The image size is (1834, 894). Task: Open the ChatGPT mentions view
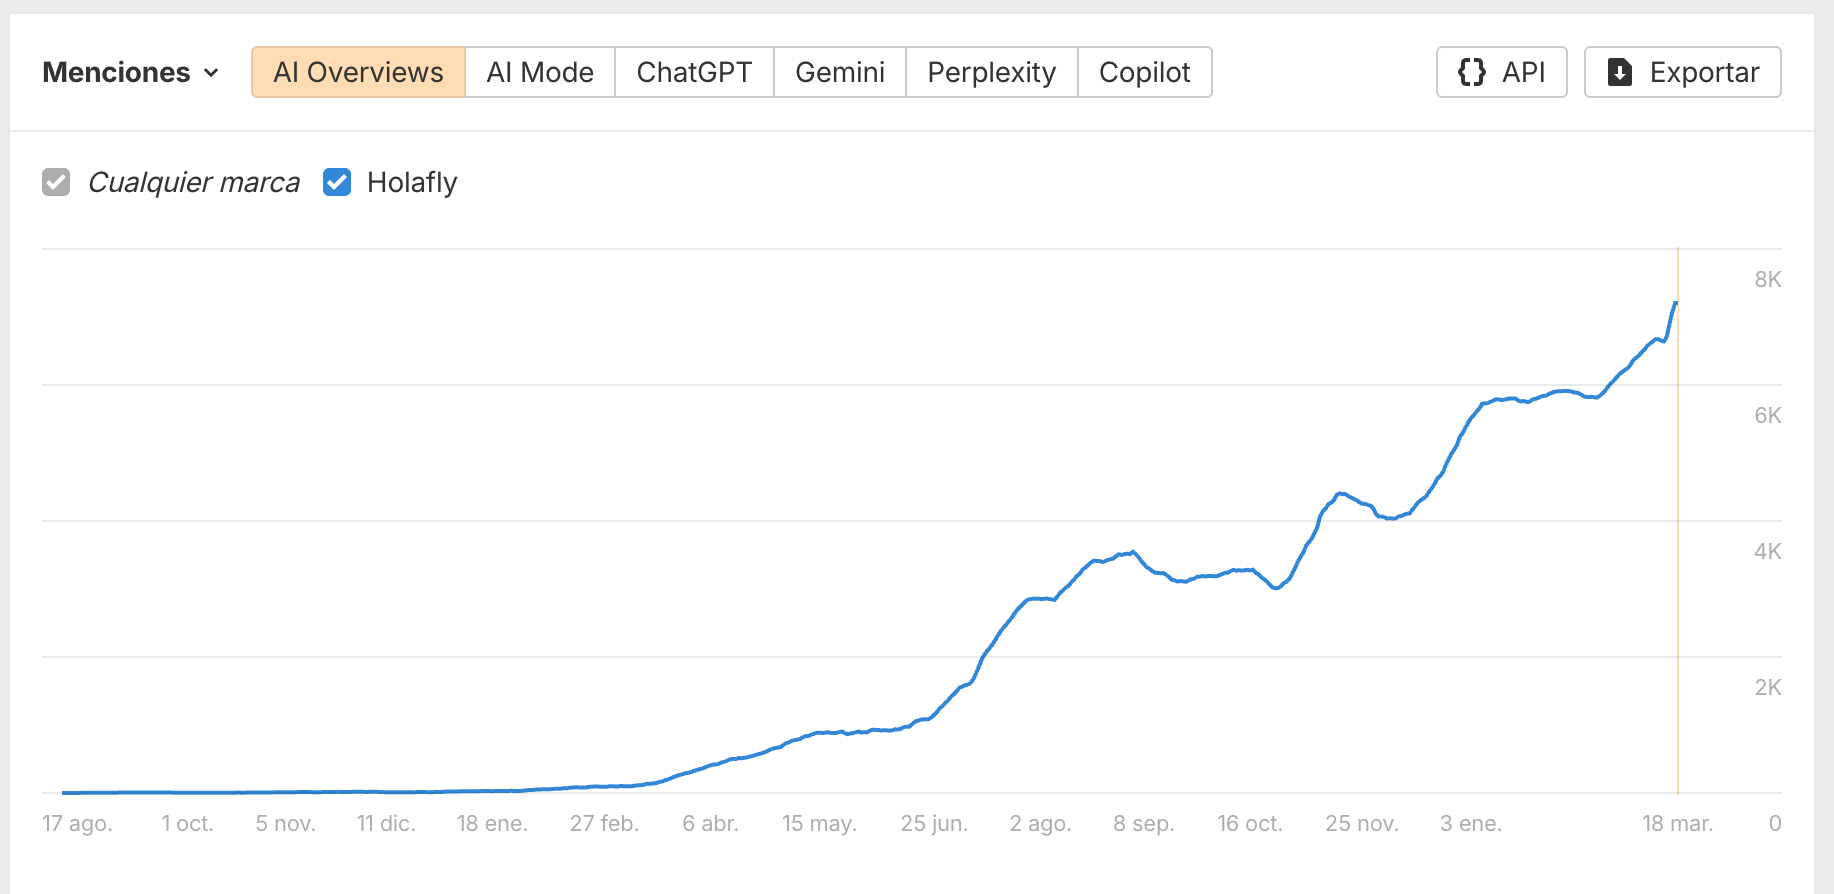tap(693, 71)
